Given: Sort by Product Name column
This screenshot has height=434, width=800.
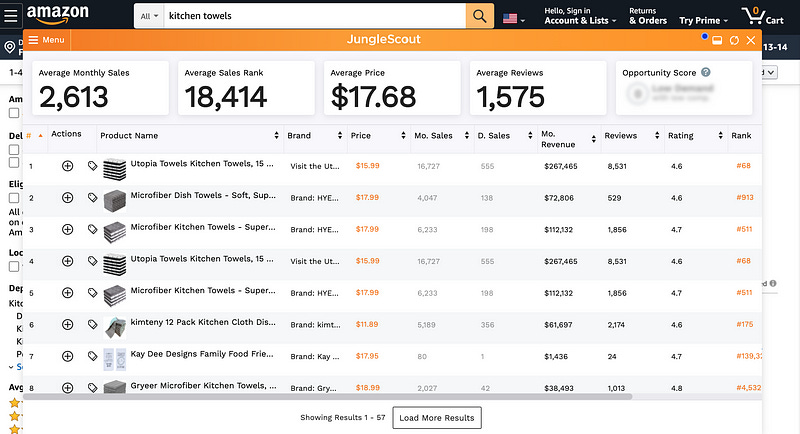Looking at the screenshot, I should pyautogui.click(x=276, y=136).
